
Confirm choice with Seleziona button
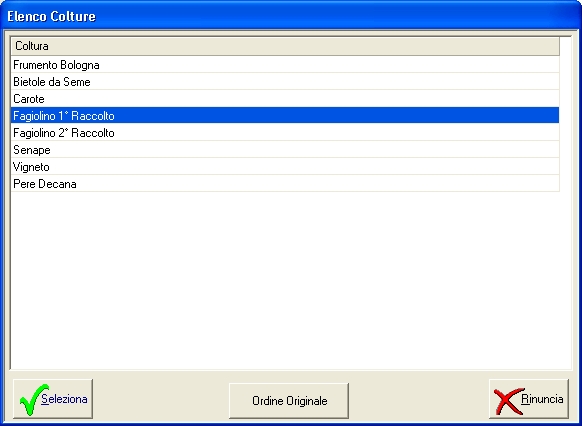(53, 399)
